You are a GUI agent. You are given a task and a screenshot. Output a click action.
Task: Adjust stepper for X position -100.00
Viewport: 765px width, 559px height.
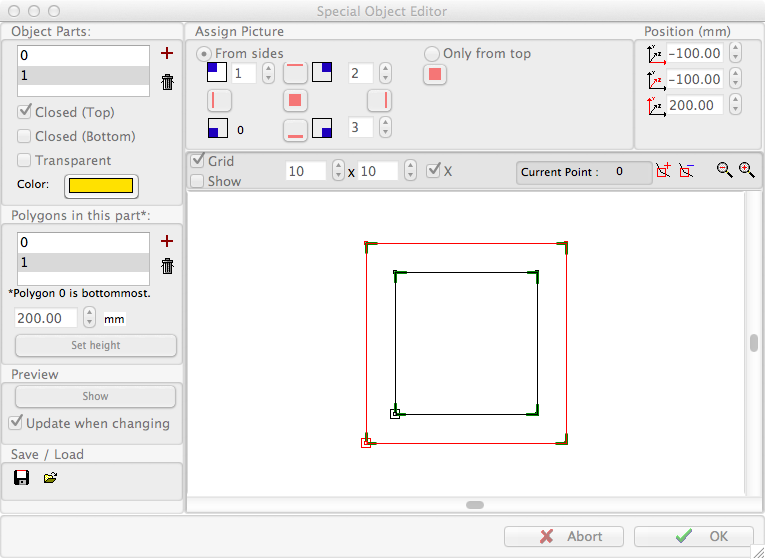(x=735, y=53)
